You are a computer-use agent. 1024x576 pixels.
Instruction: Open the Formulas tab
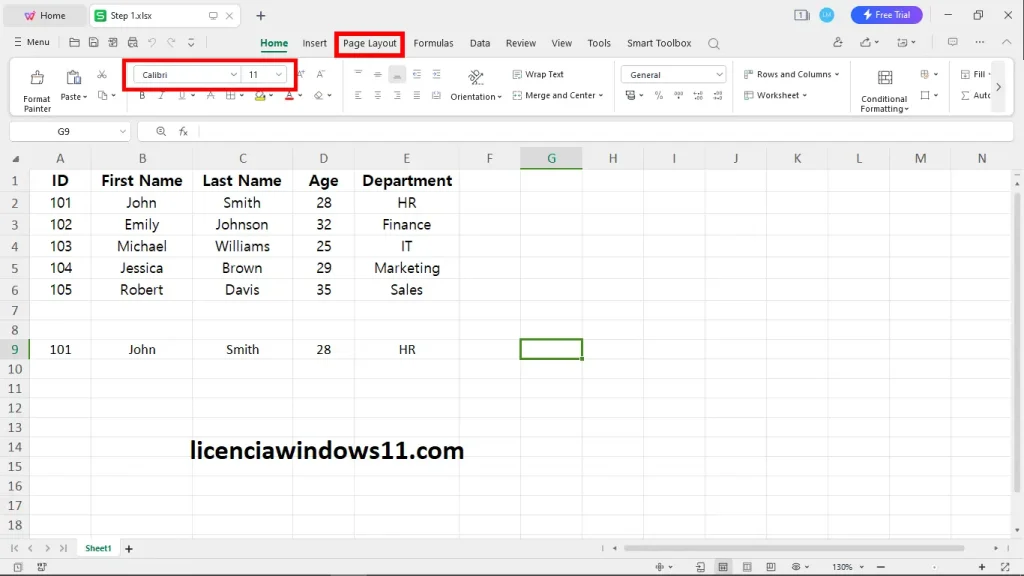[x=433, y=43]
